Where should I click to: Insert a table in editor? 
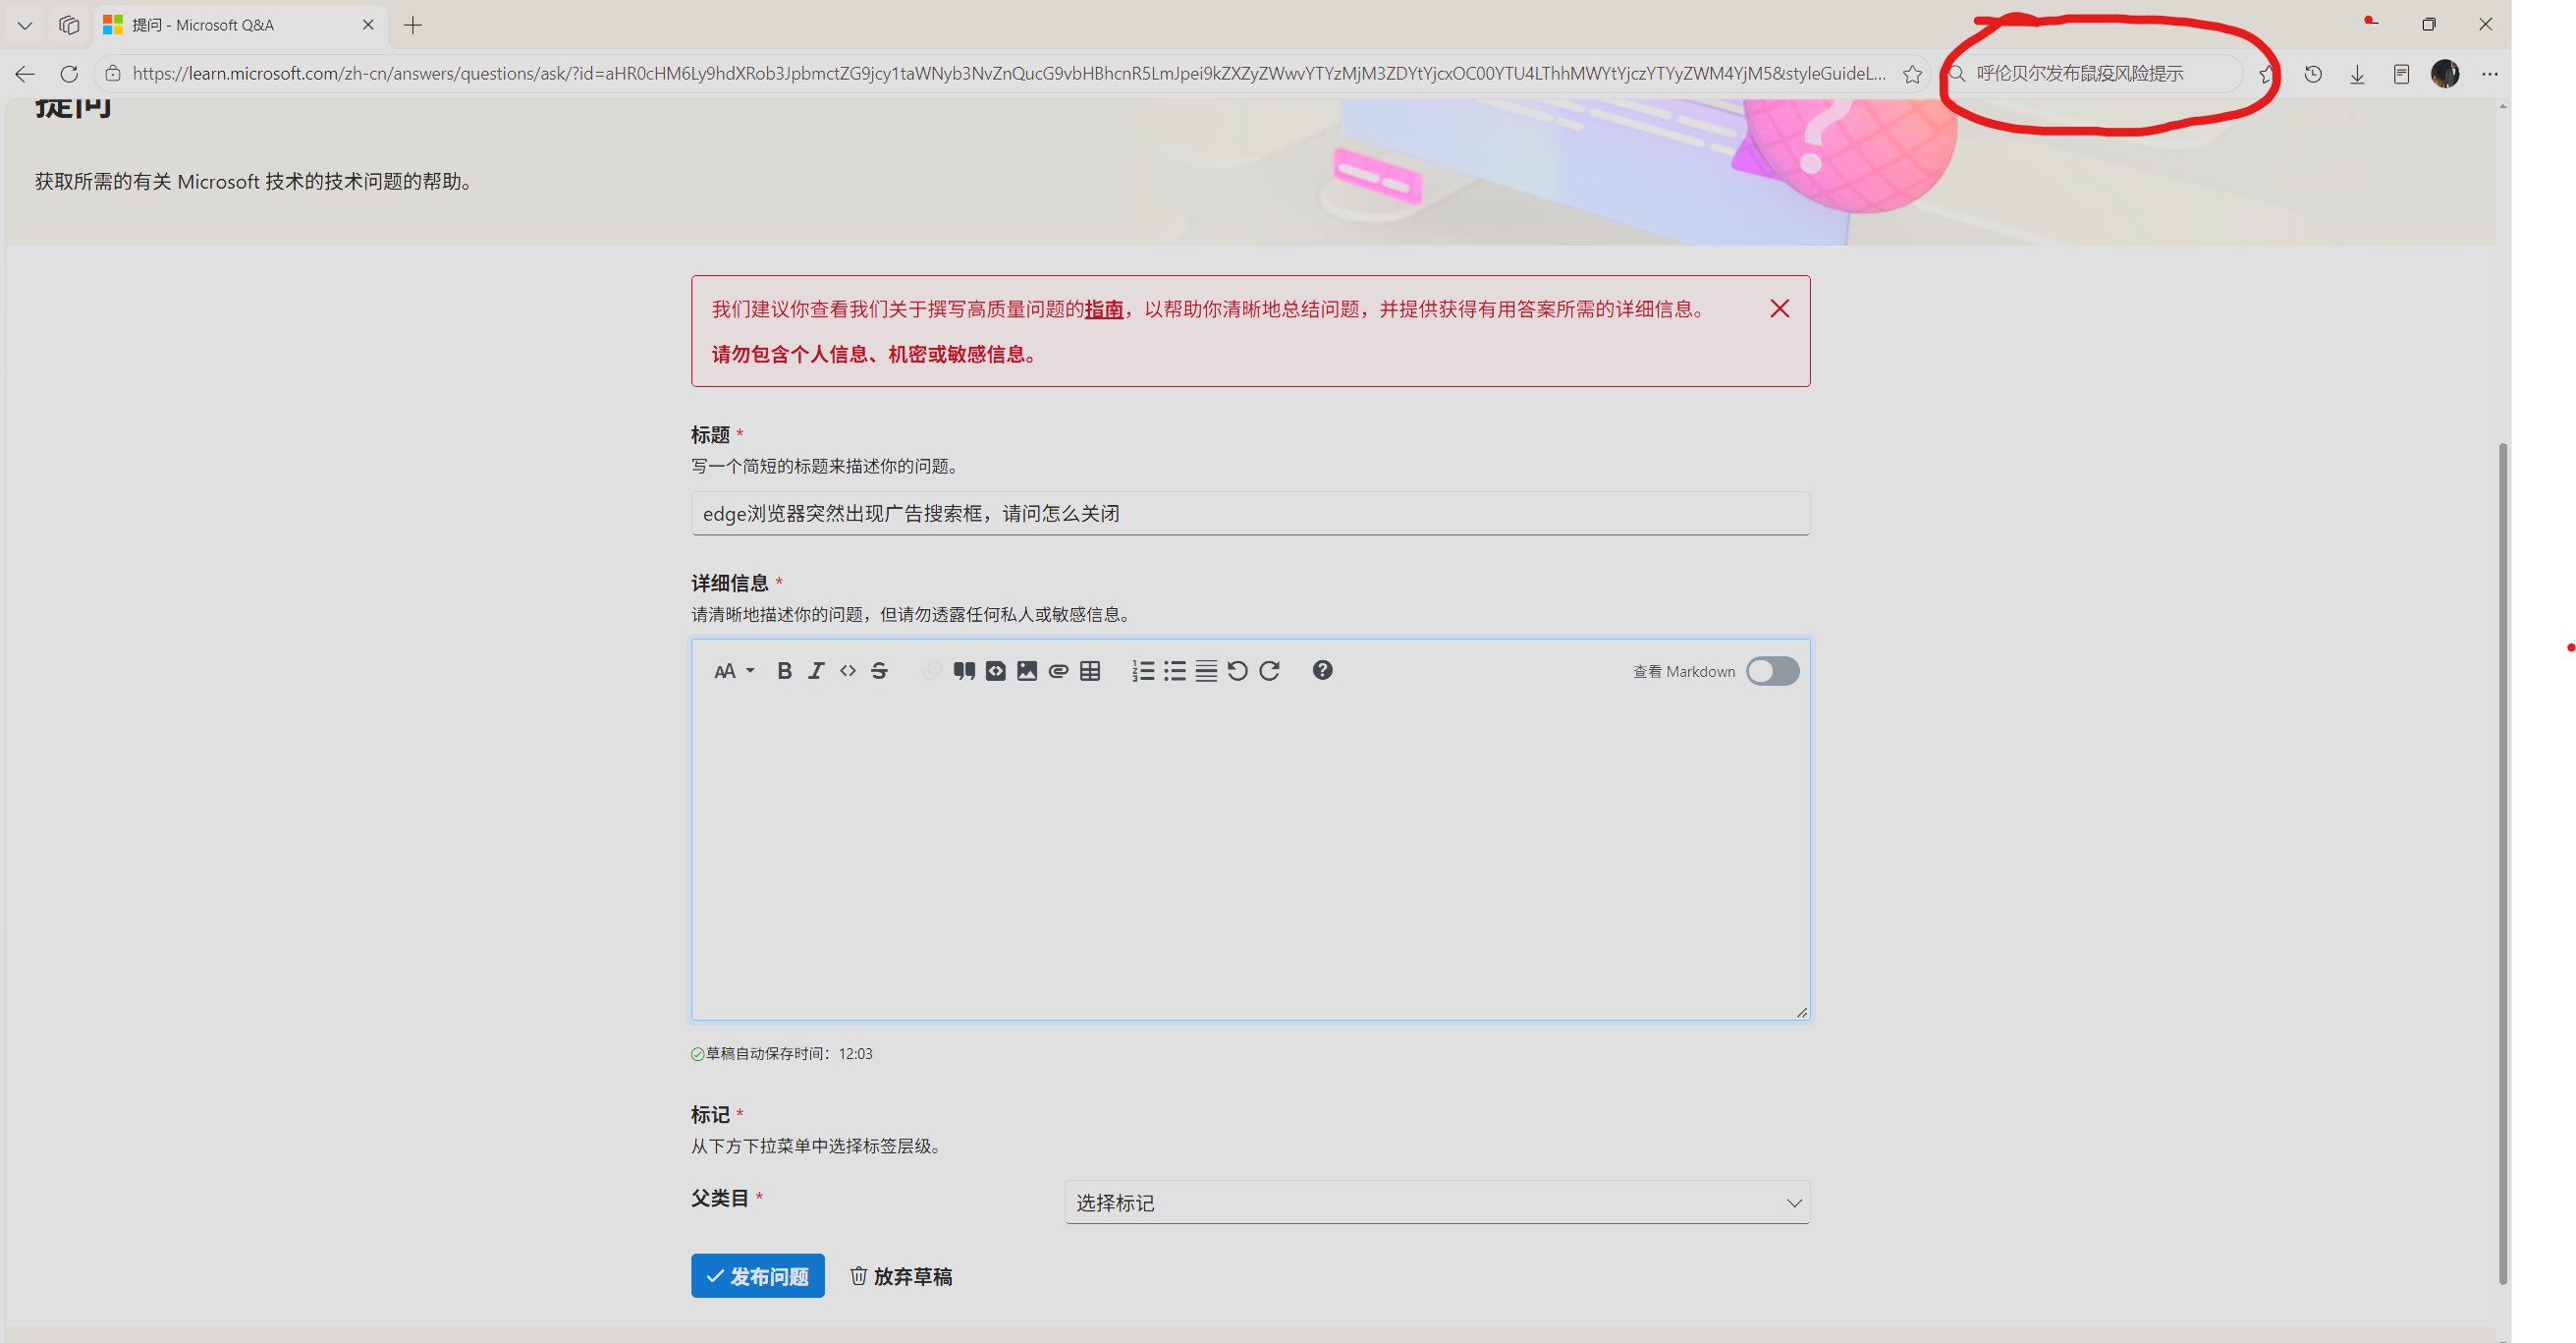(1090, 671)
